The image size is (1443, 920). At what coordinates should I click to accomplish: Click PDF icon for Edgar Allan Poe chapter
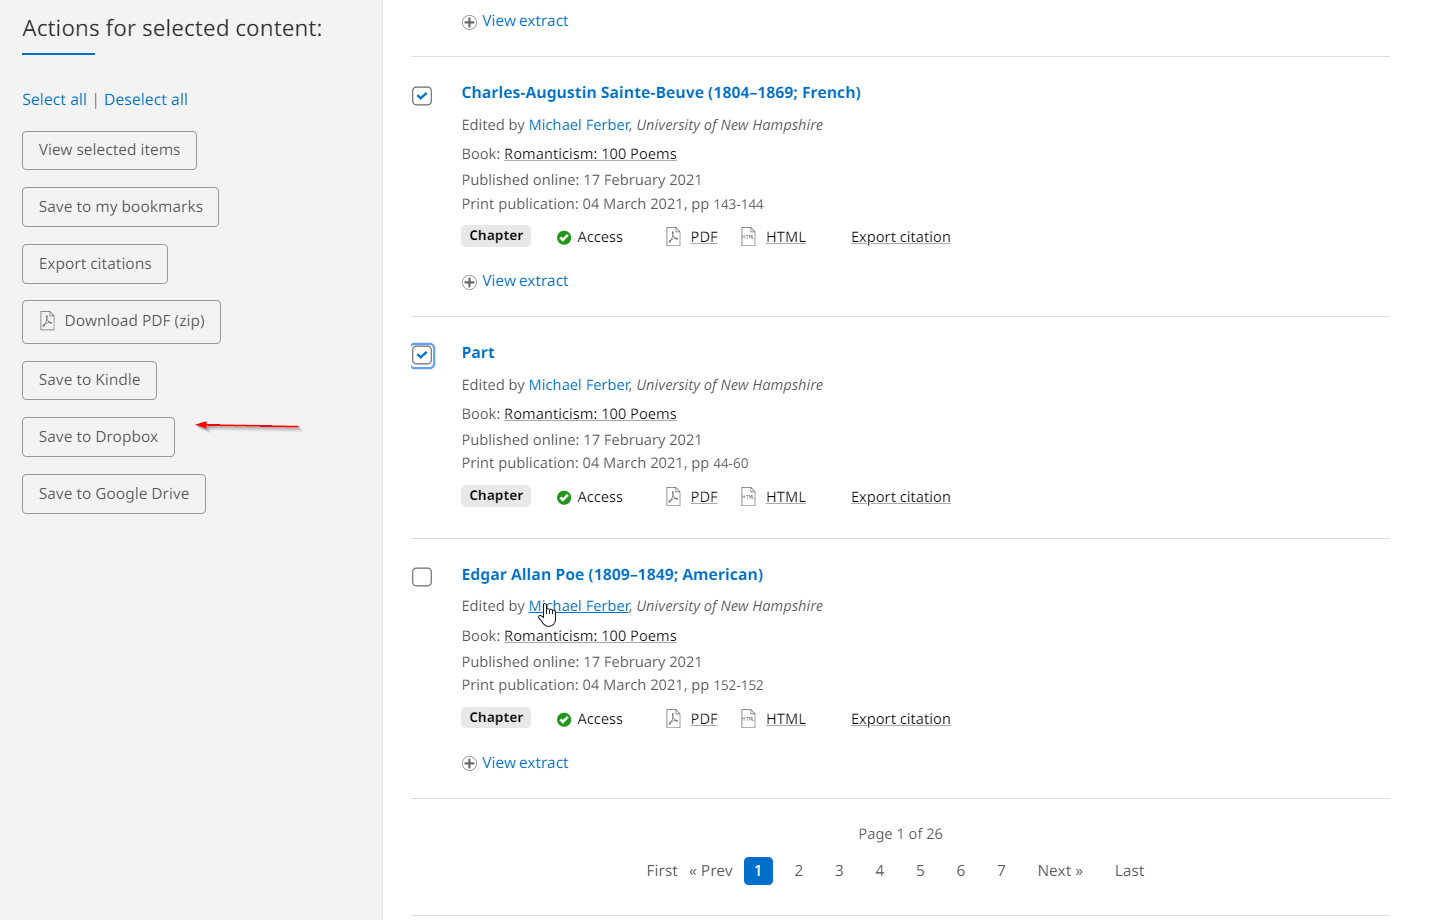click(x=673, y=719)
